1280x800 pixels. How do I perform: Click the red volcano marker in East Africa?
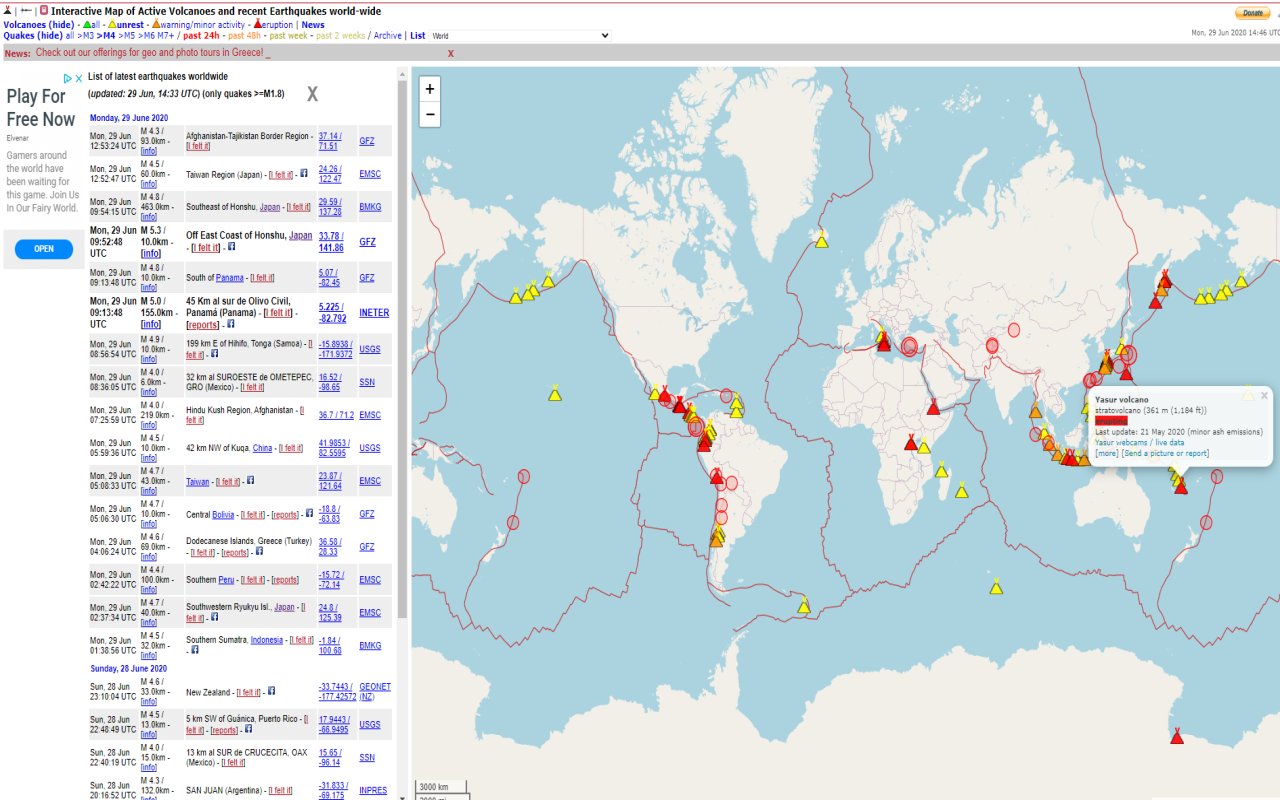point(933,406)
